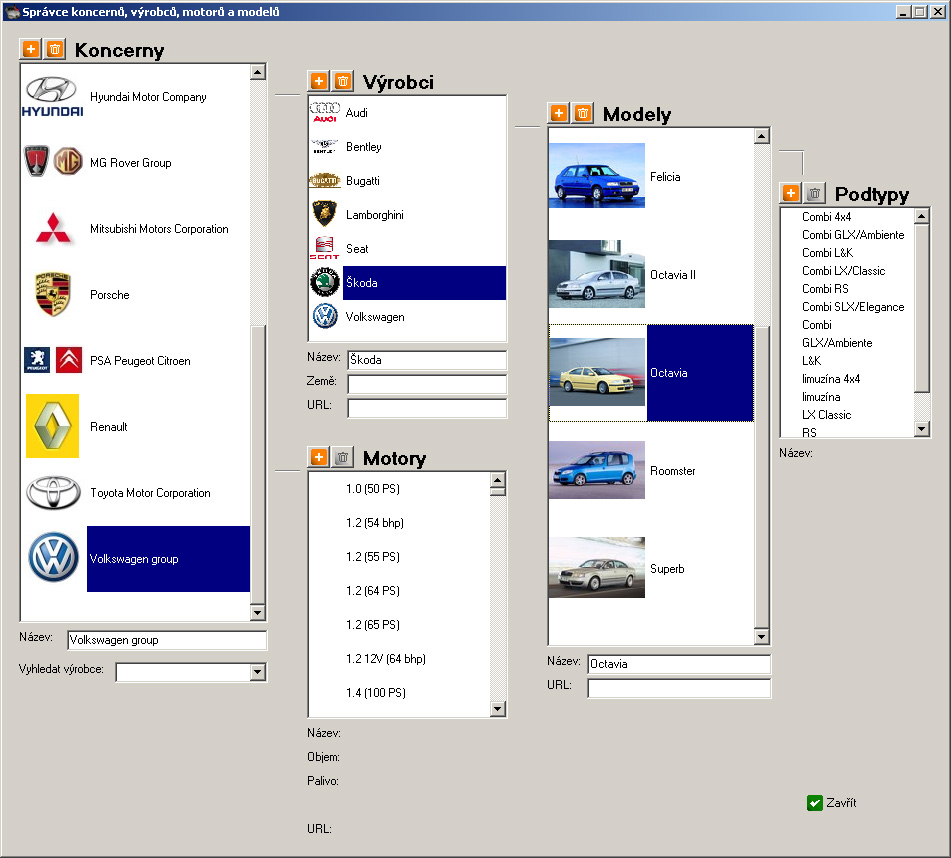Image resolution: width=951 pixels, height=858 pixels.
Task: Close the dialog with Zavřít button
Action: pos(832,803)
